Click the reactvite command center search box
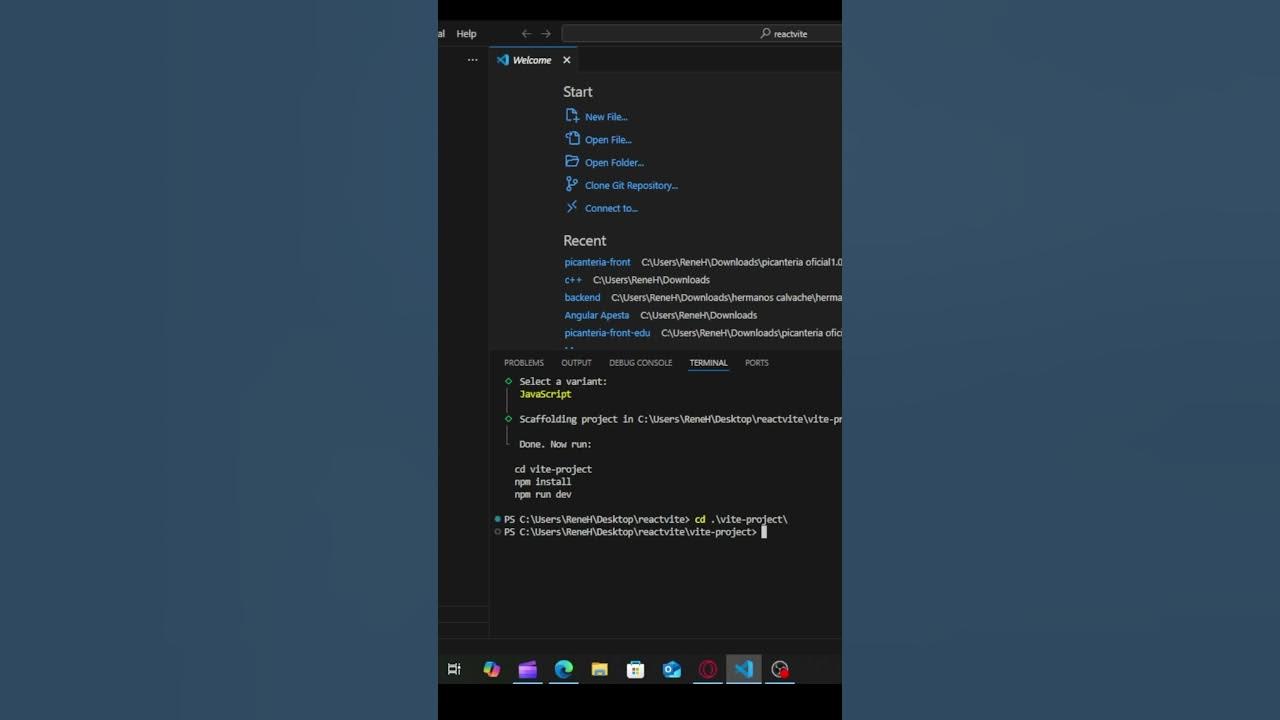 [x=702, y=34]
